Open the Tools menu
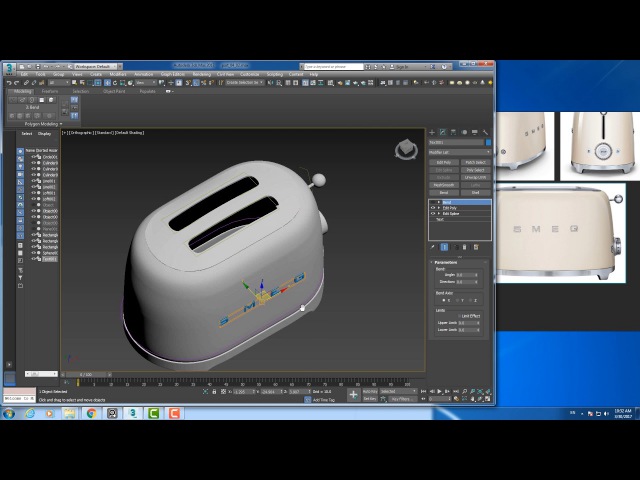The image size is (640, 480). (x=40, y=74)
